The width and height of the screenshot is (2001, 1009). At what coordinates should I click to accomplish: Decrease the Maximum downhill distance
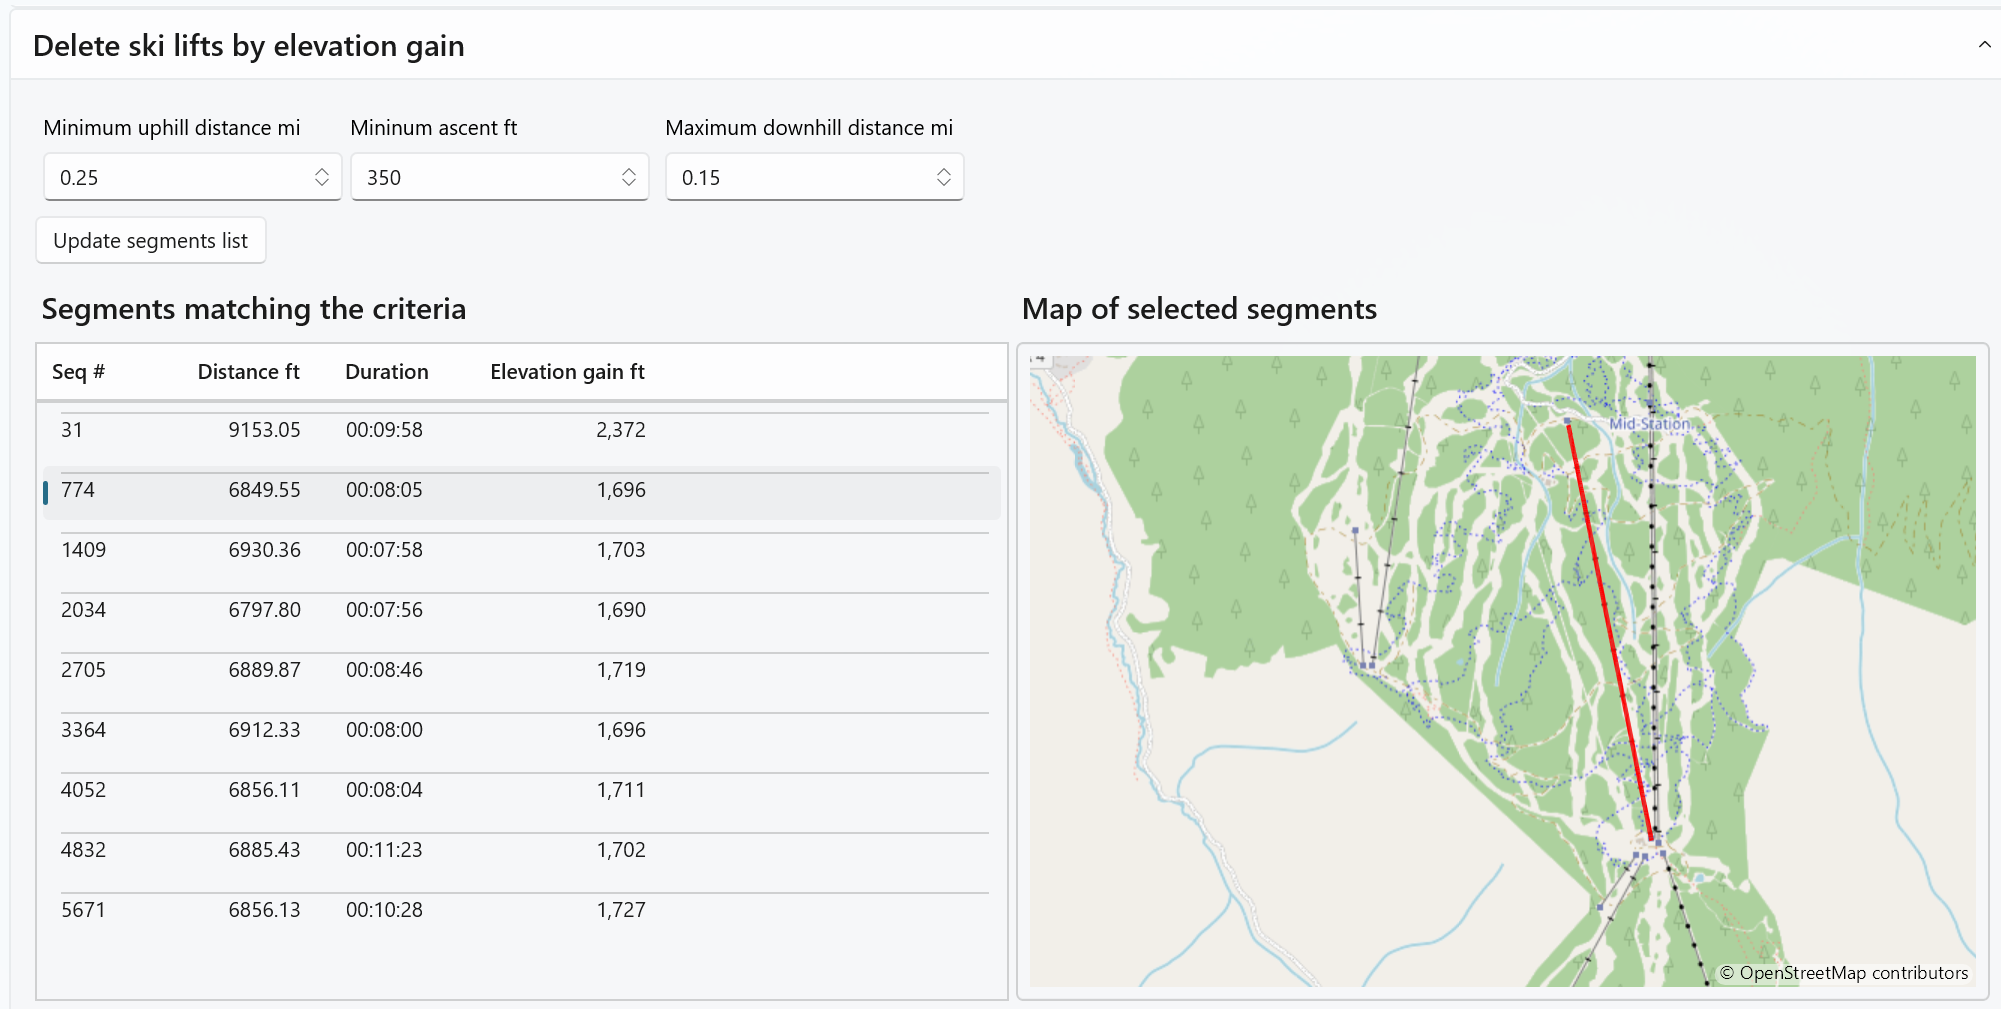coord(944,184)
